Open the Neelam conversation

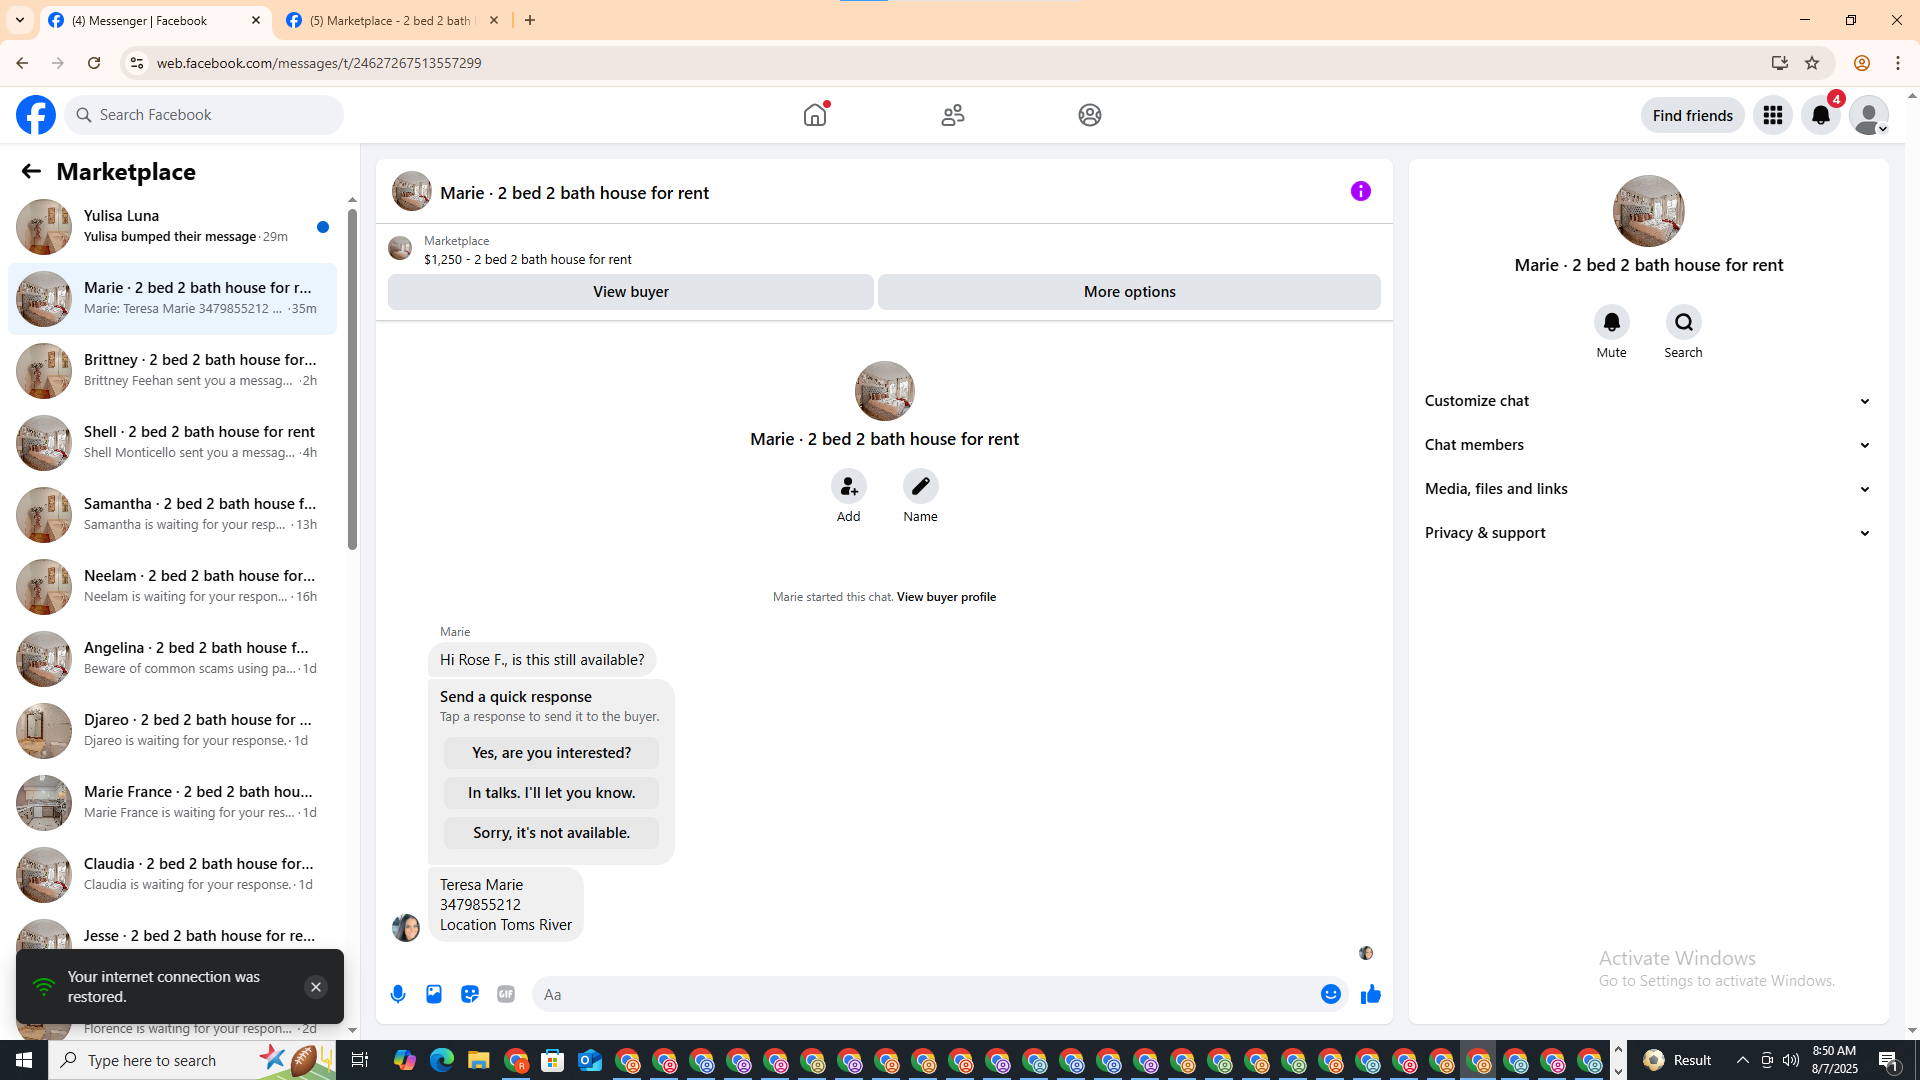(x=172, y=587)
